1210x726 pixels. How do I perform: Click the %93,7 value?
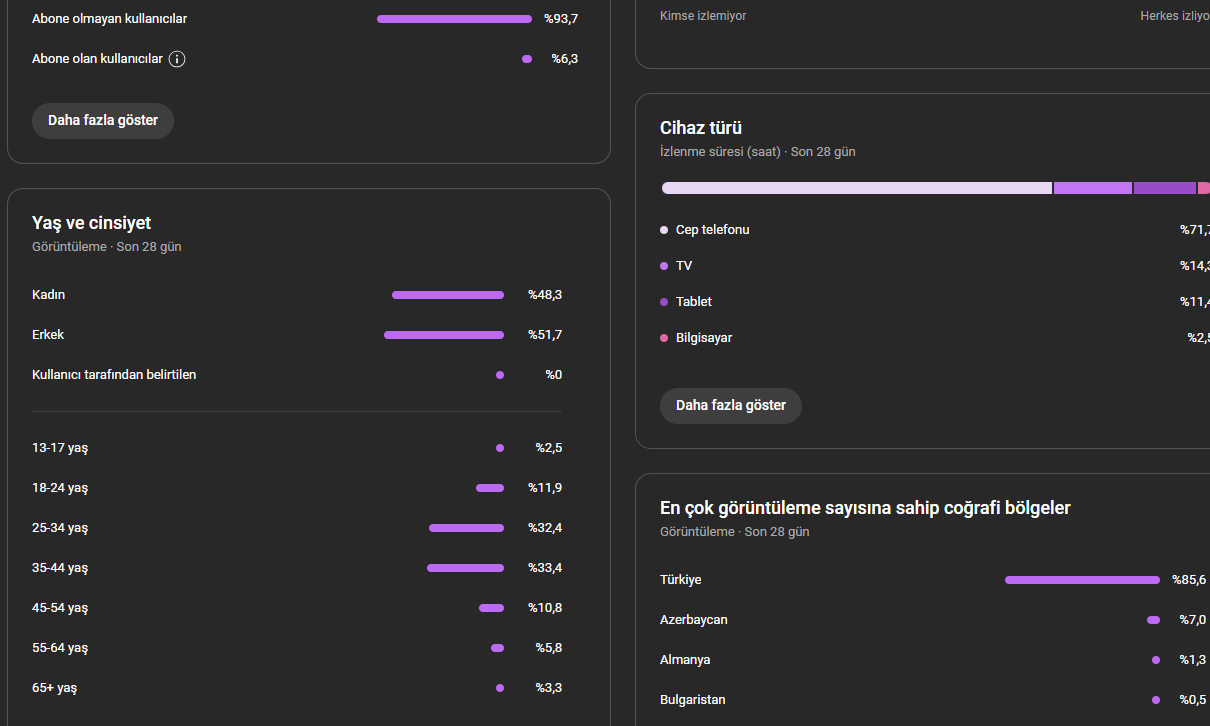coord(561,19)
